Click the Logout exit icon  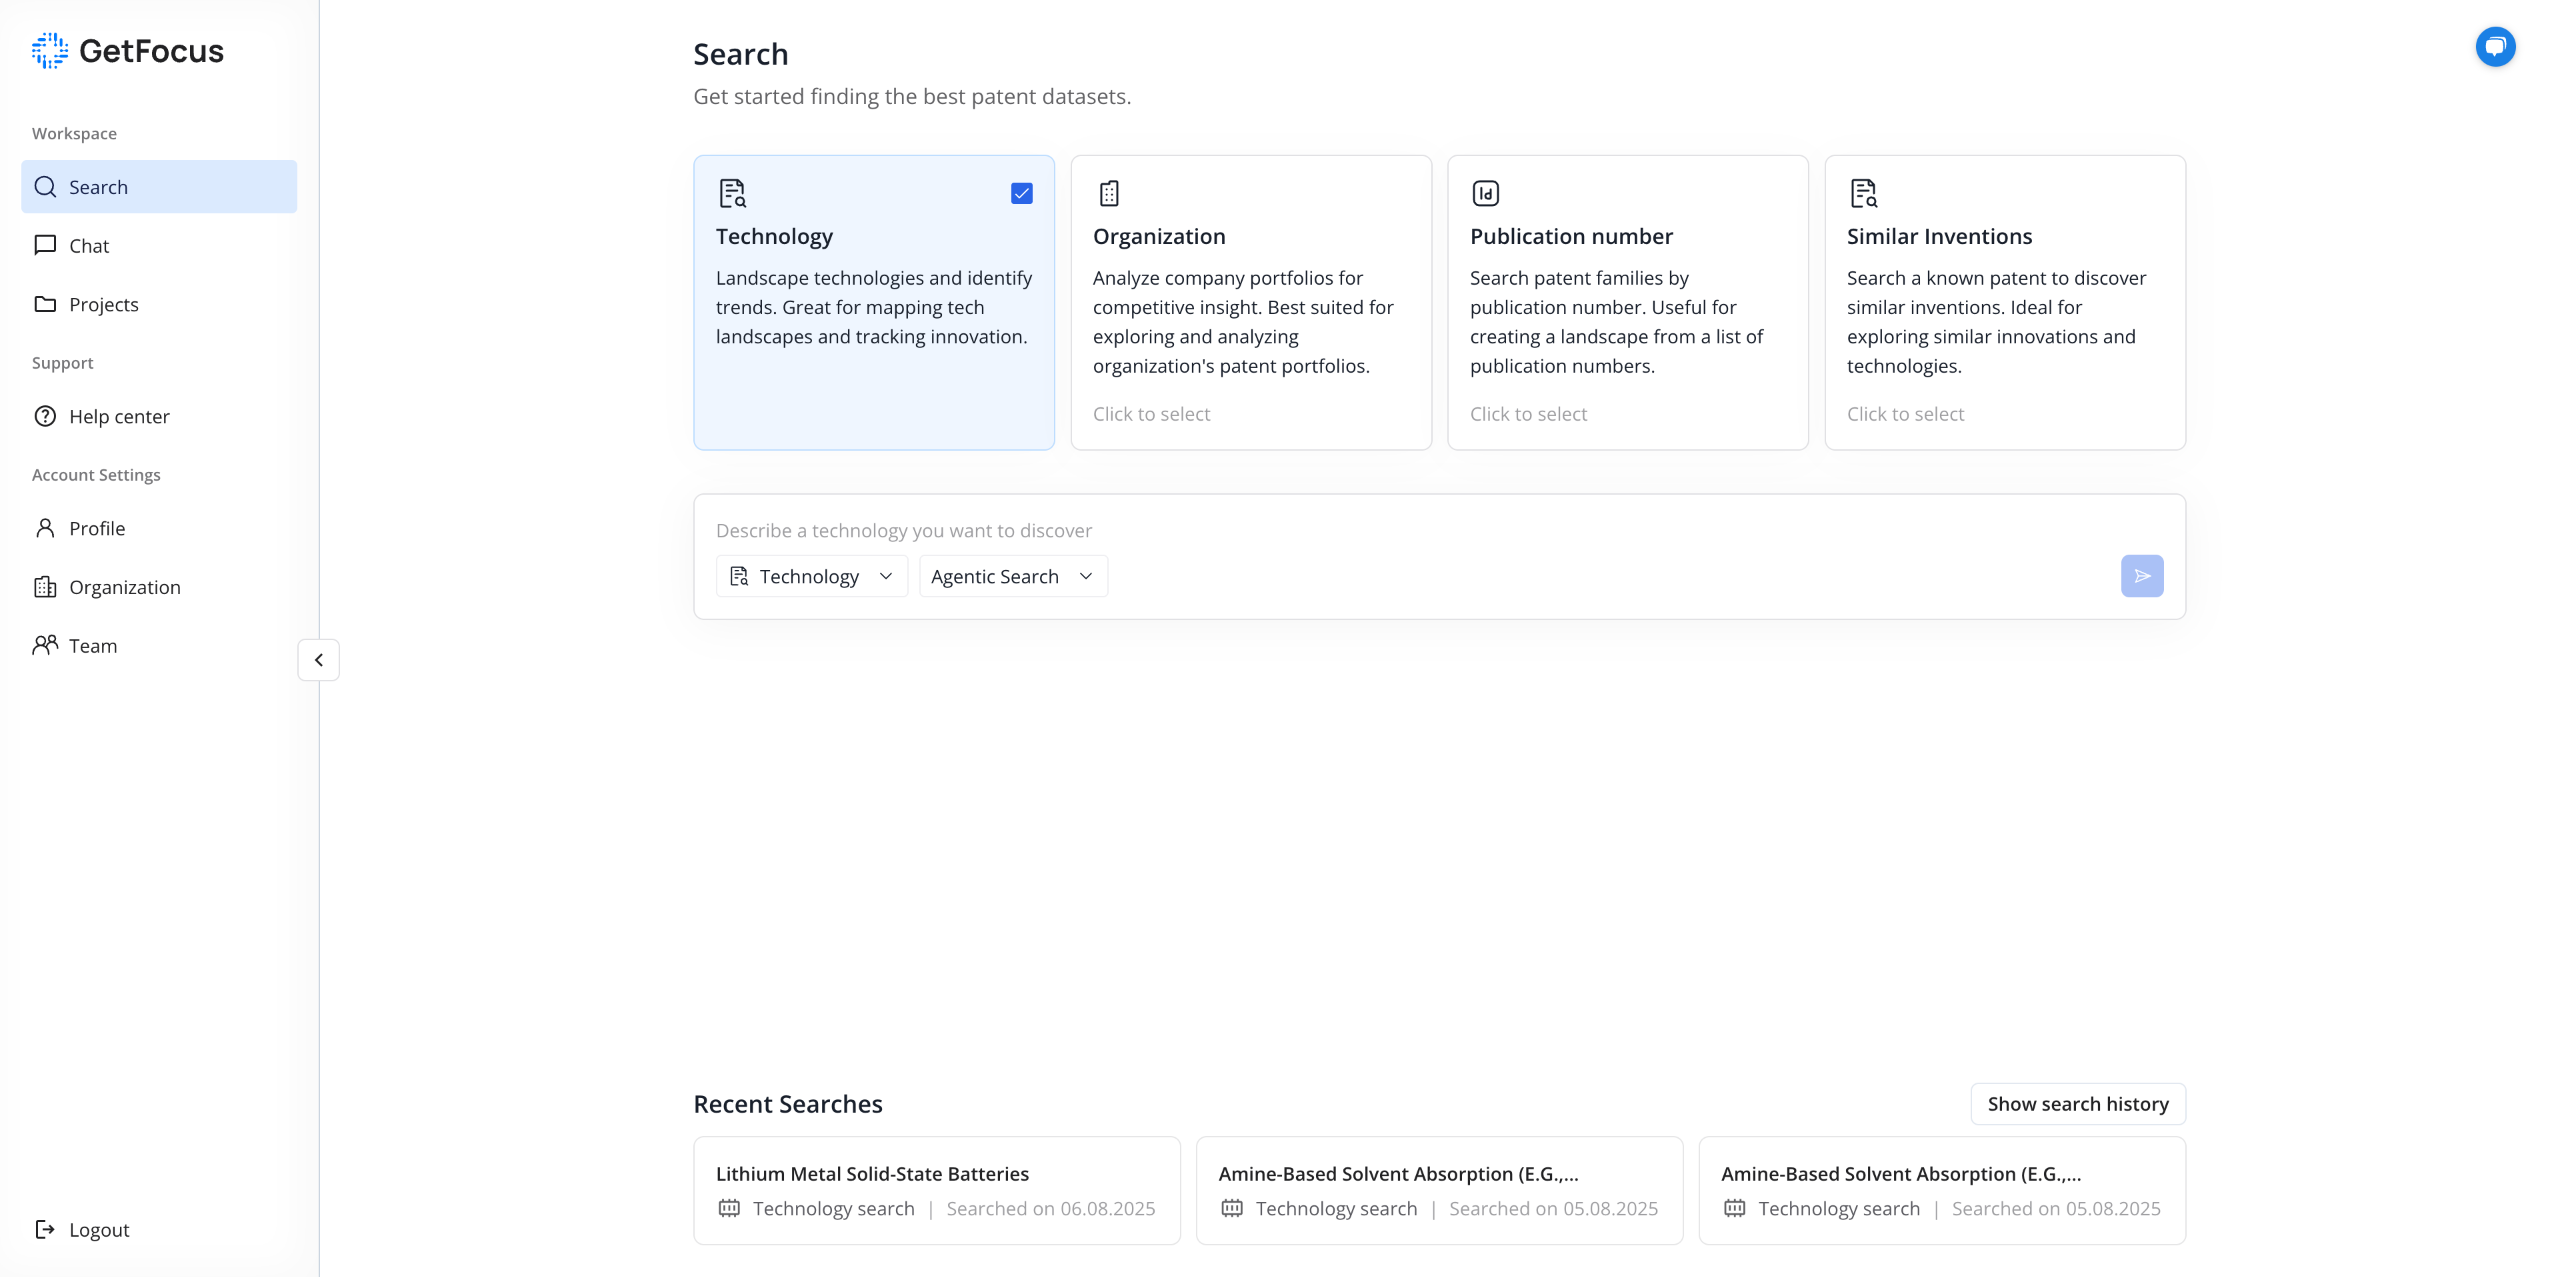(x=45, y=1229)
